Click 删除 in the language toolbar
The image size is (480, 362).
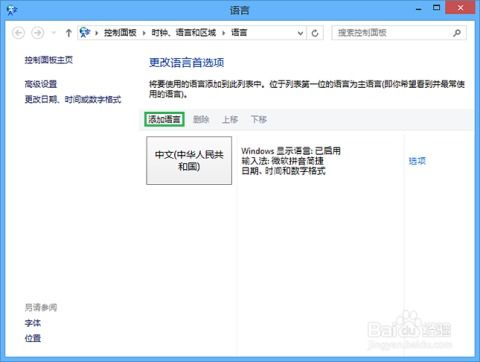[201, 119]
